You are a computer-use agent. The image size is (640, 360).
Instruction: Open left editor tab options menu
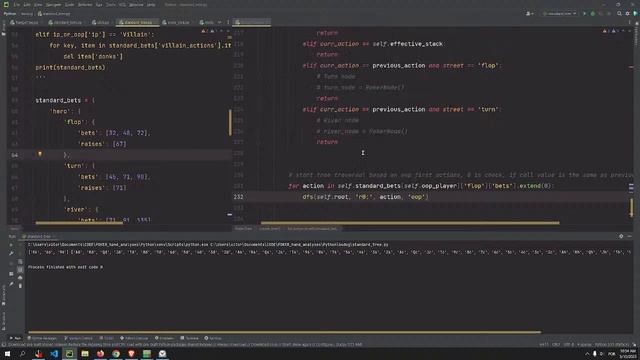(228, 22)
